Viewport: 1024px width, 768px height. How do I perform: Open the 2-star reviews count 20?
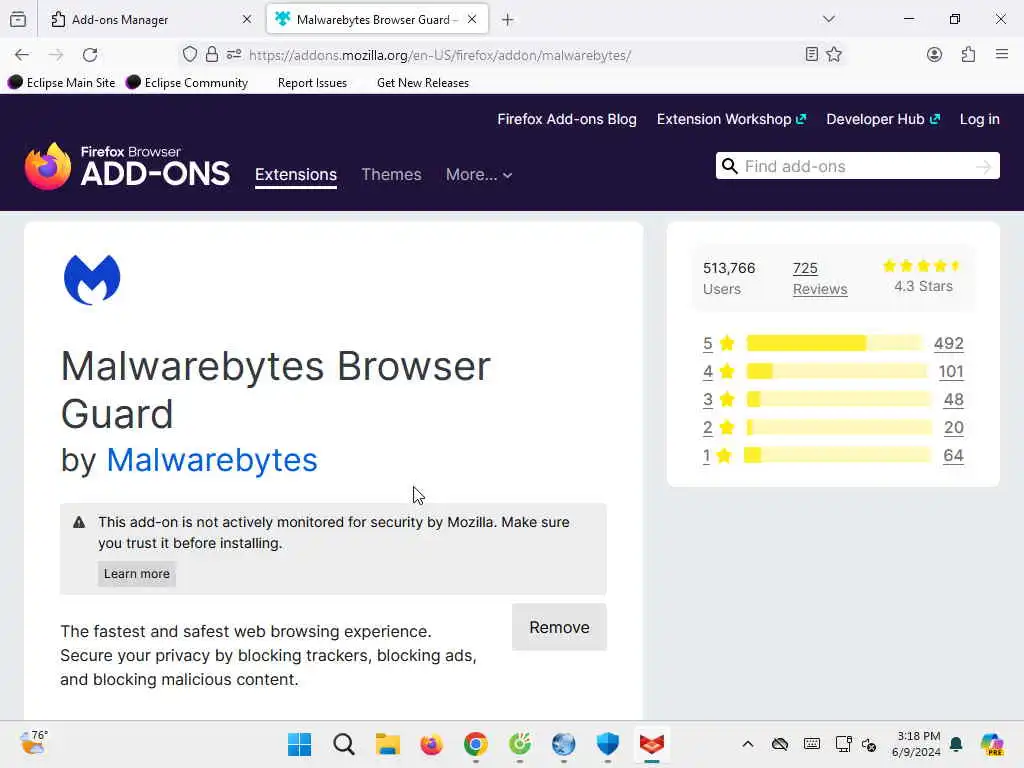[x=953, y=428]
